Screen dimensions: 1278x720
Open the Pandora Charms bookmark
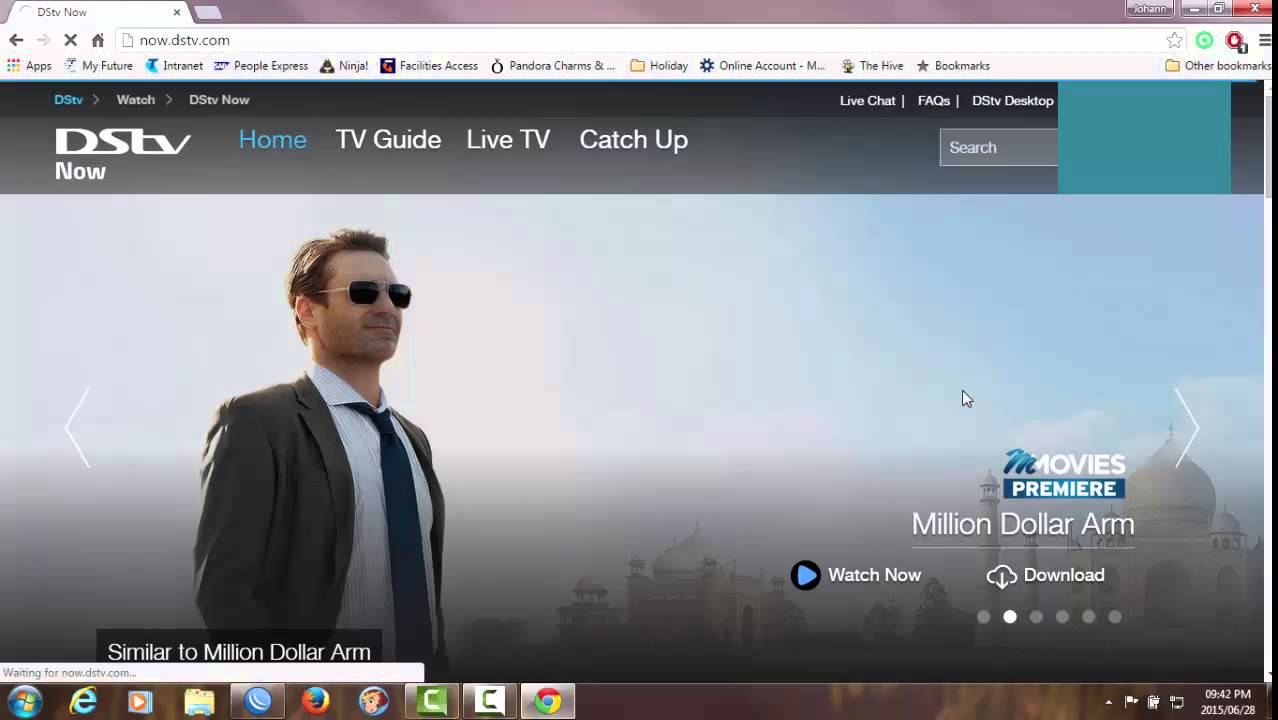pyautogui.click(x=552, y=66)
